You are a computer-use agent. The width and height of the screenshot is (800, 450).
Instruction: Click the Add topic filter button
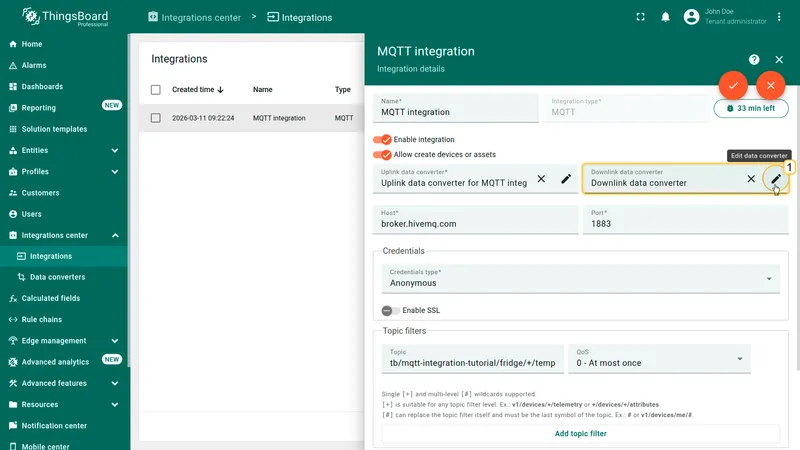pos(581,434)
